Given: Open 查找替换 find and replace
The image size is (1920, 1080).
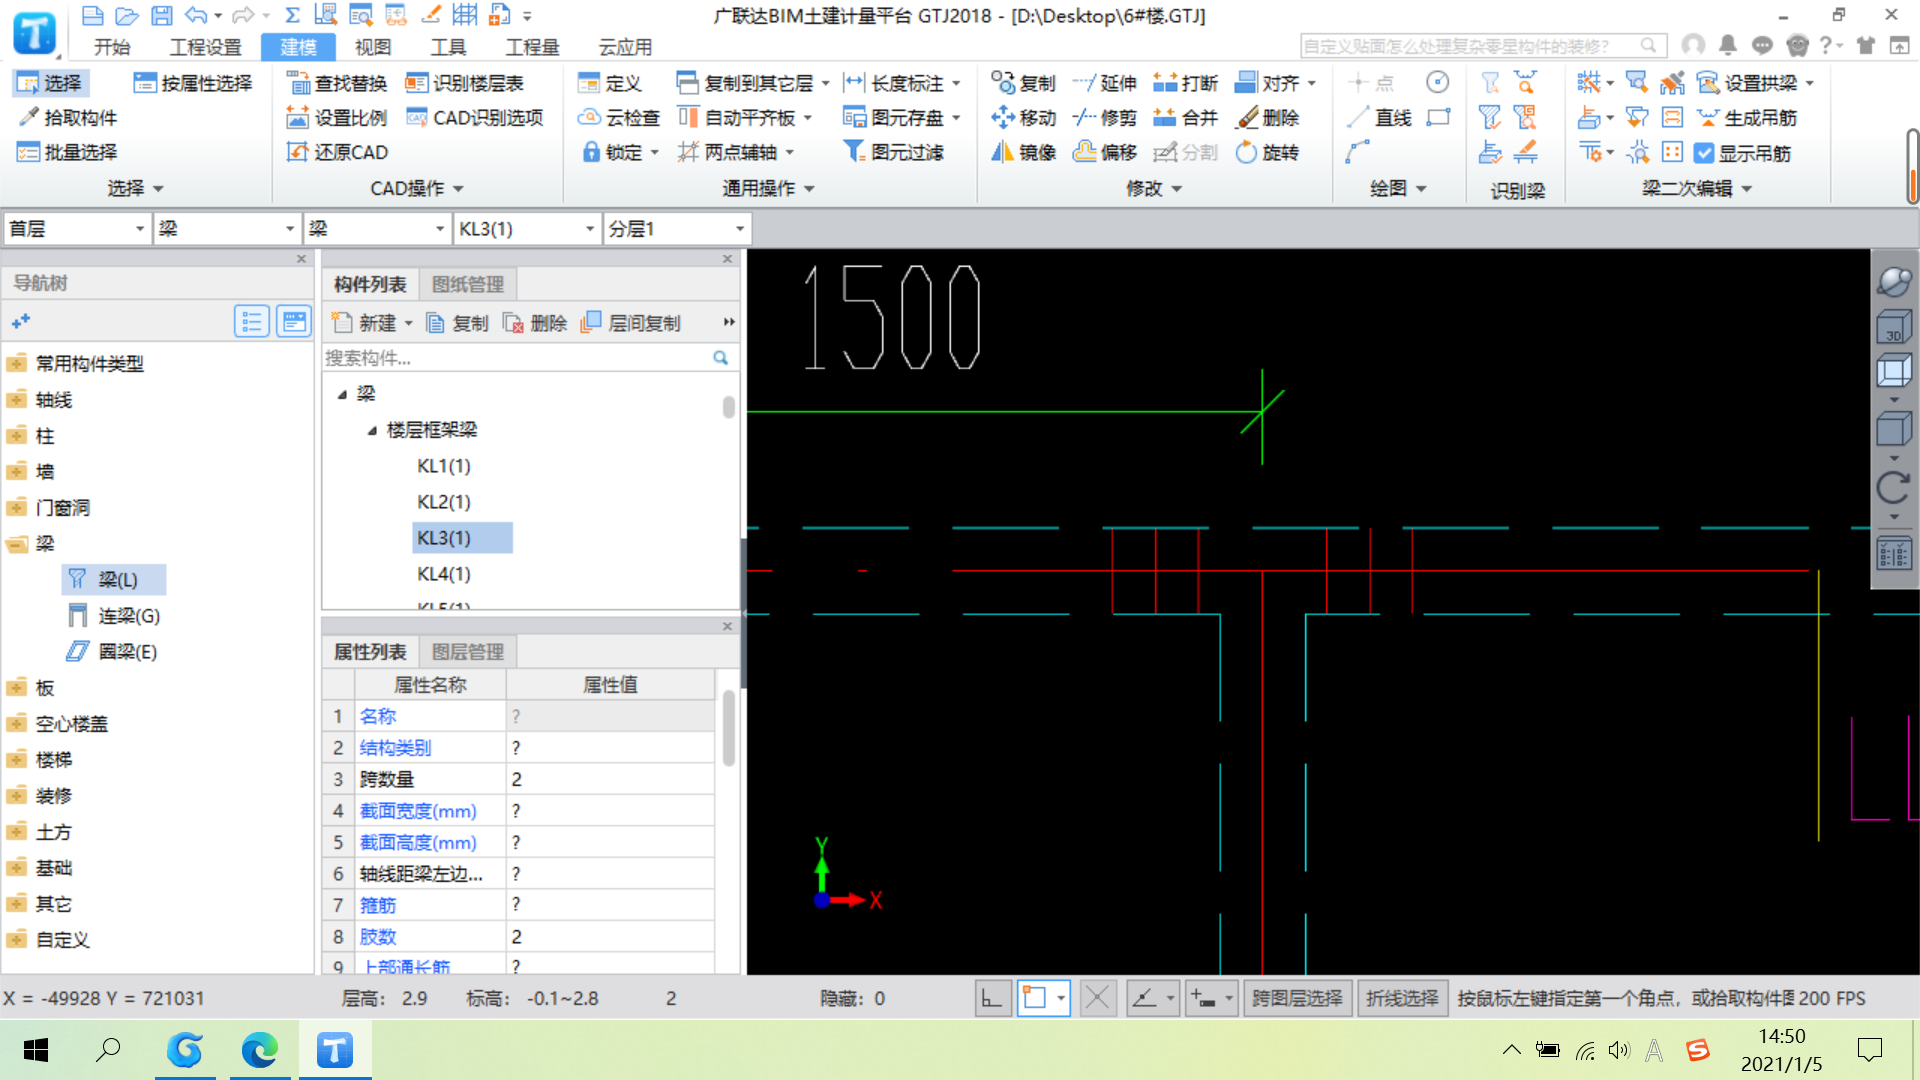Looking at the screenshot, I should (x=337, y=83).
